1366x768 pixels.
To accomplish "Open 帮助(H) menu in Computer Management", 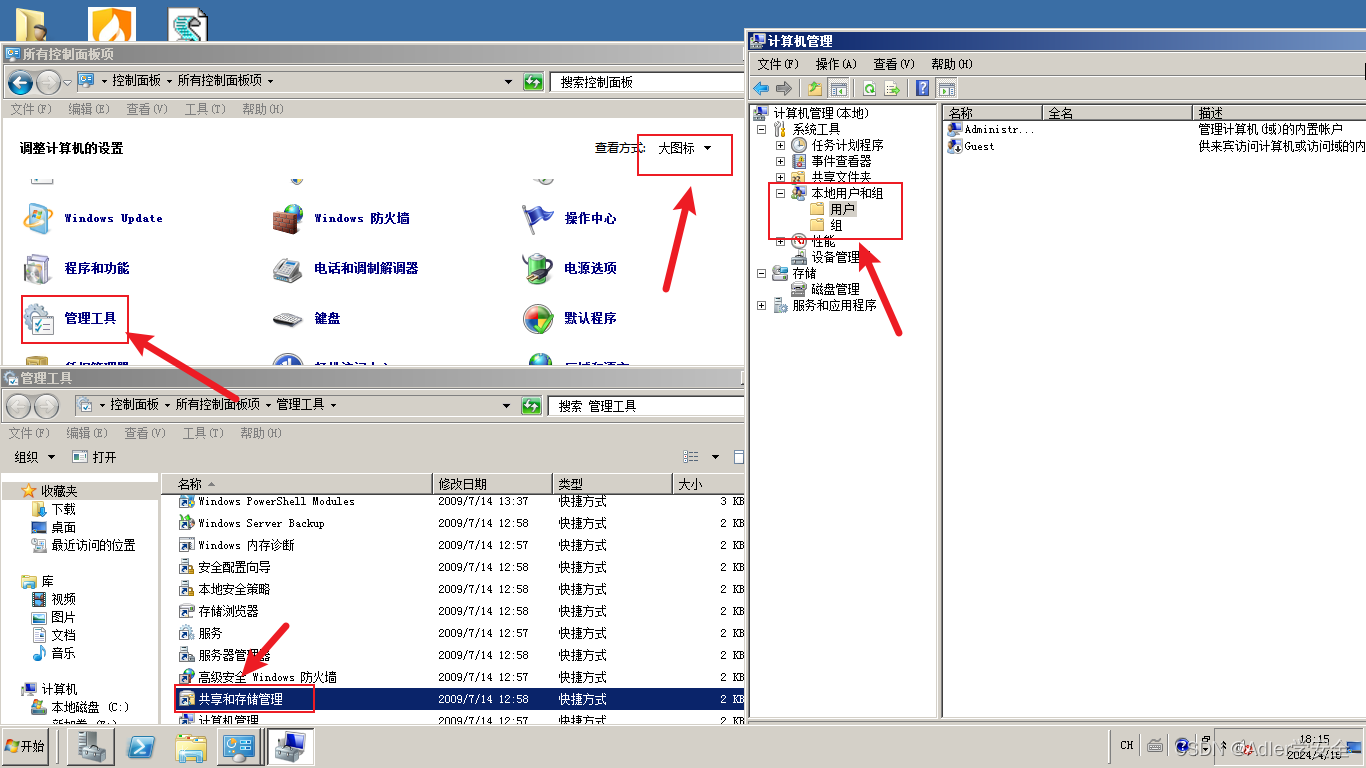I will (x=952, y=64).
